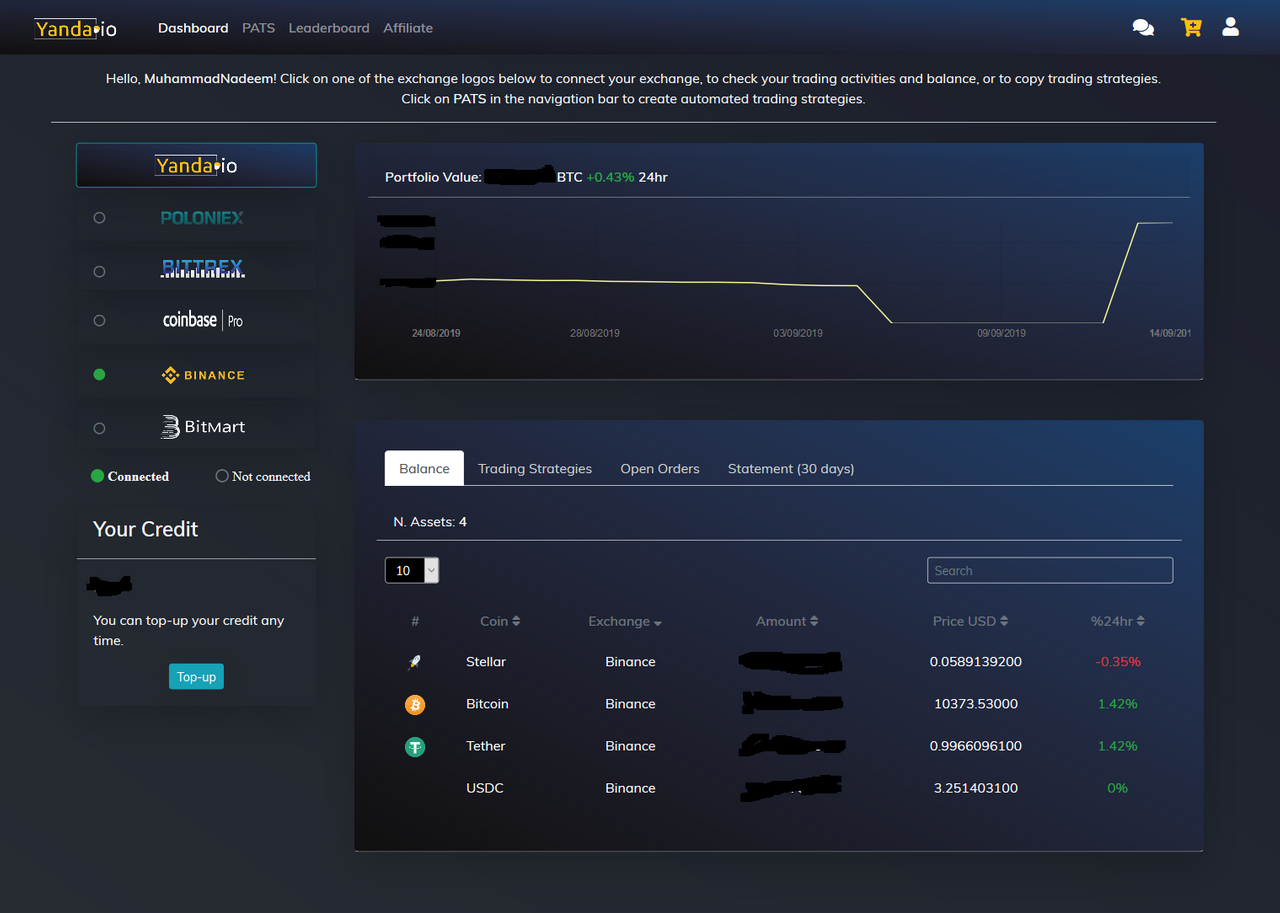Click the Not connected legend circle
Screen dimensions: 1280x913
[222, 476]
